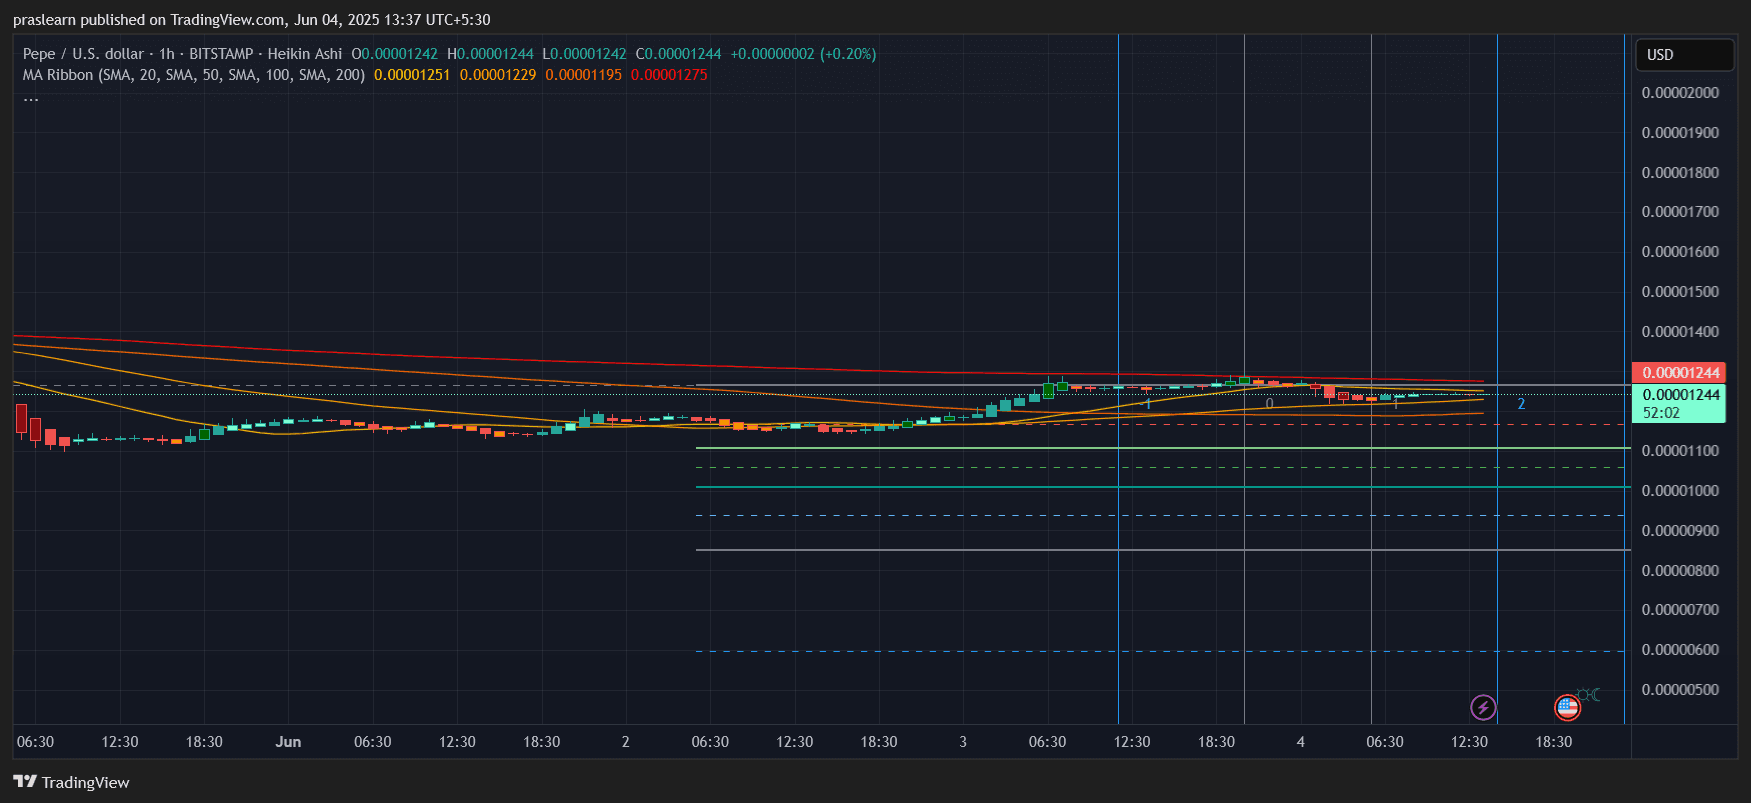Click the 0.00001000 price scale label
The image size is (1751, 803).
(1680, 491)
